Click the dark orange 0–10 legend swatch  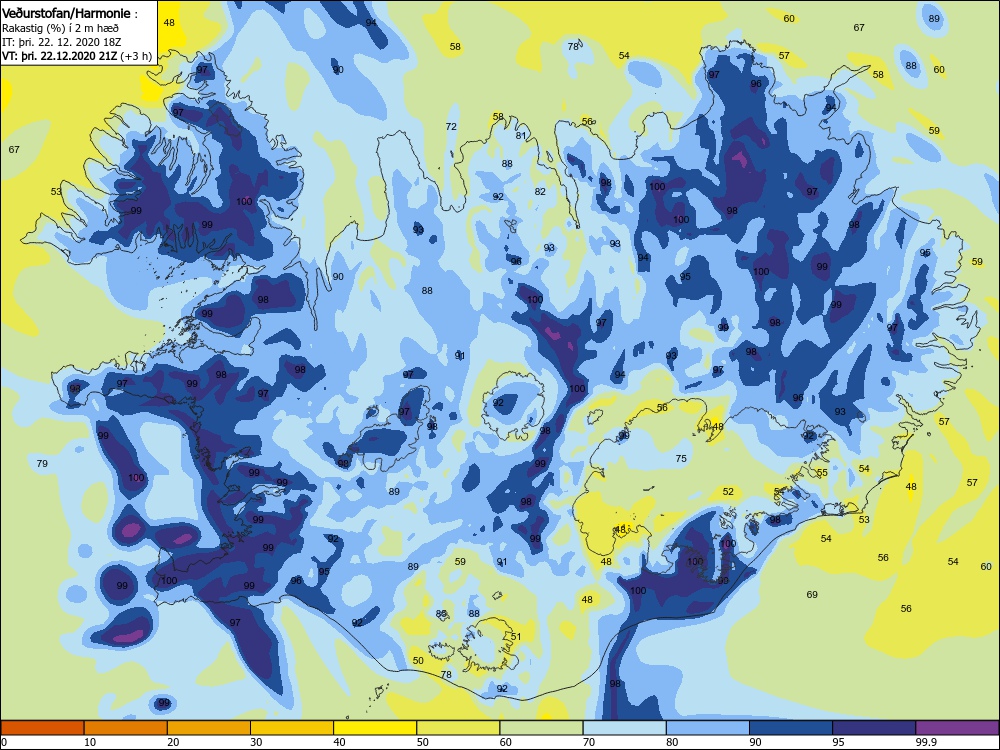pyautogui.click(x=42, y=728)
